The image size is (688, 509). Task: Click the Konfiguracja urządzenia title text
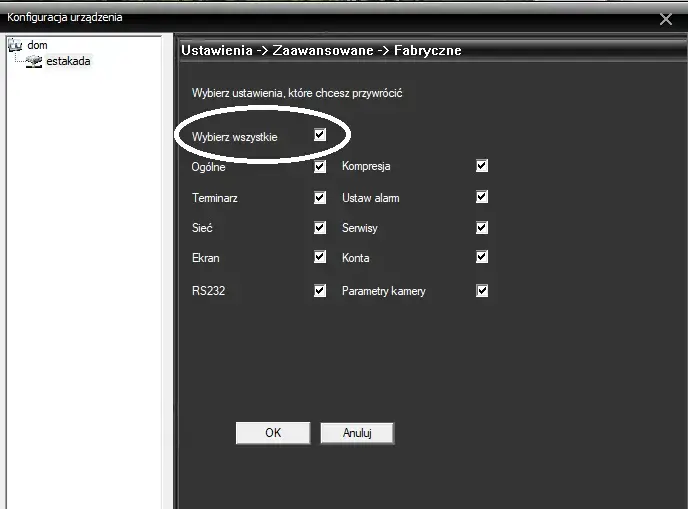tap(64, 18)
